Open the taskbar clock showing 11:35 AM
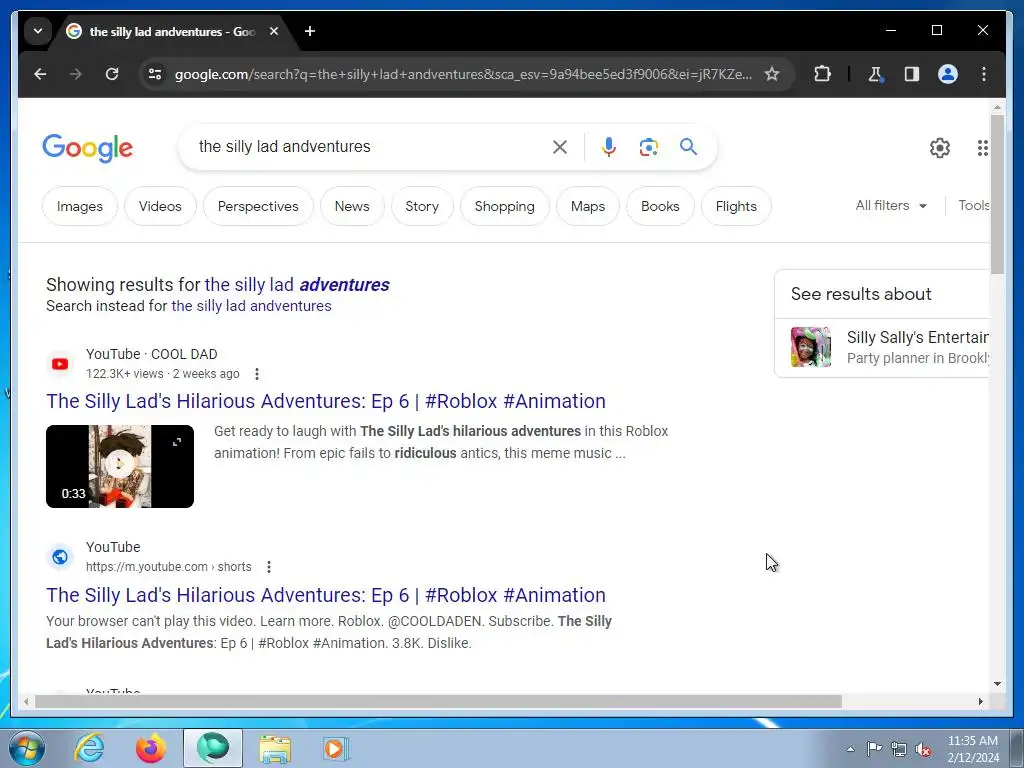 pyautogui.click(x=972, y=749)
